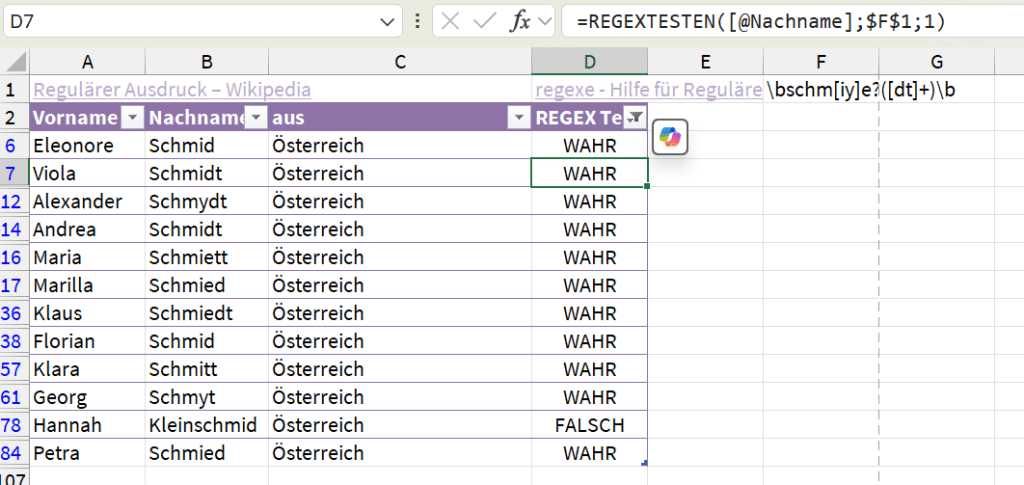This screenshot has width=1024, height=485.
Task: Click the three-dot name box resize handle
Action: click(417, 22)
